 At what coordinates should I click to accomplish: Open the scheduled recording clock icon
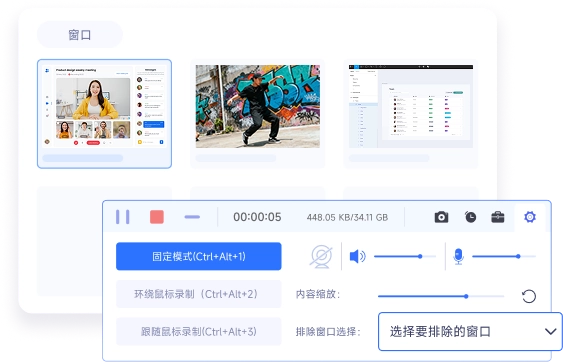point(470,217)
